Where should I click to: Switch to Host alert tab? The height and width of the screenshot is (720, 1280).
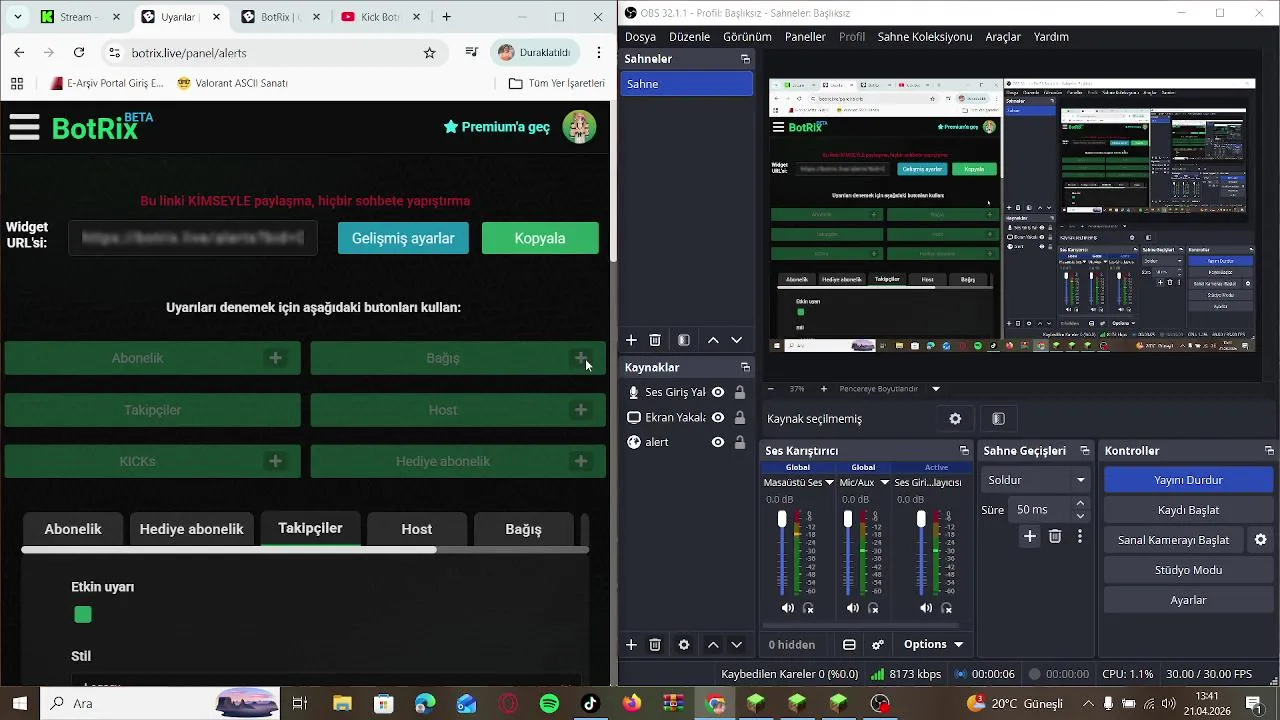pos(417,529)
